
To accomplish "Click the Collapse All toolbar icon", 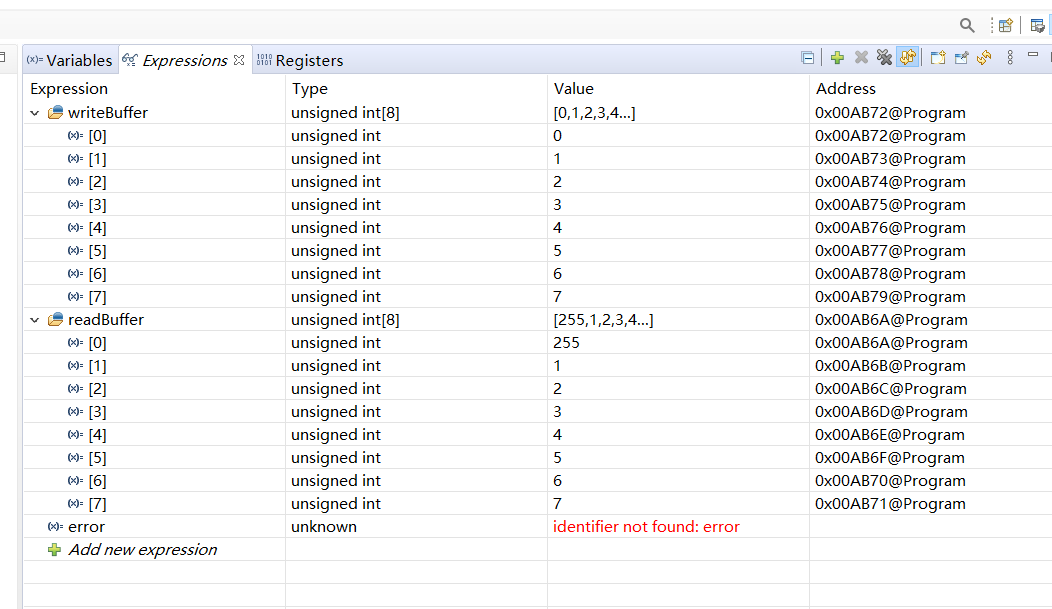I will coord(808,58).
